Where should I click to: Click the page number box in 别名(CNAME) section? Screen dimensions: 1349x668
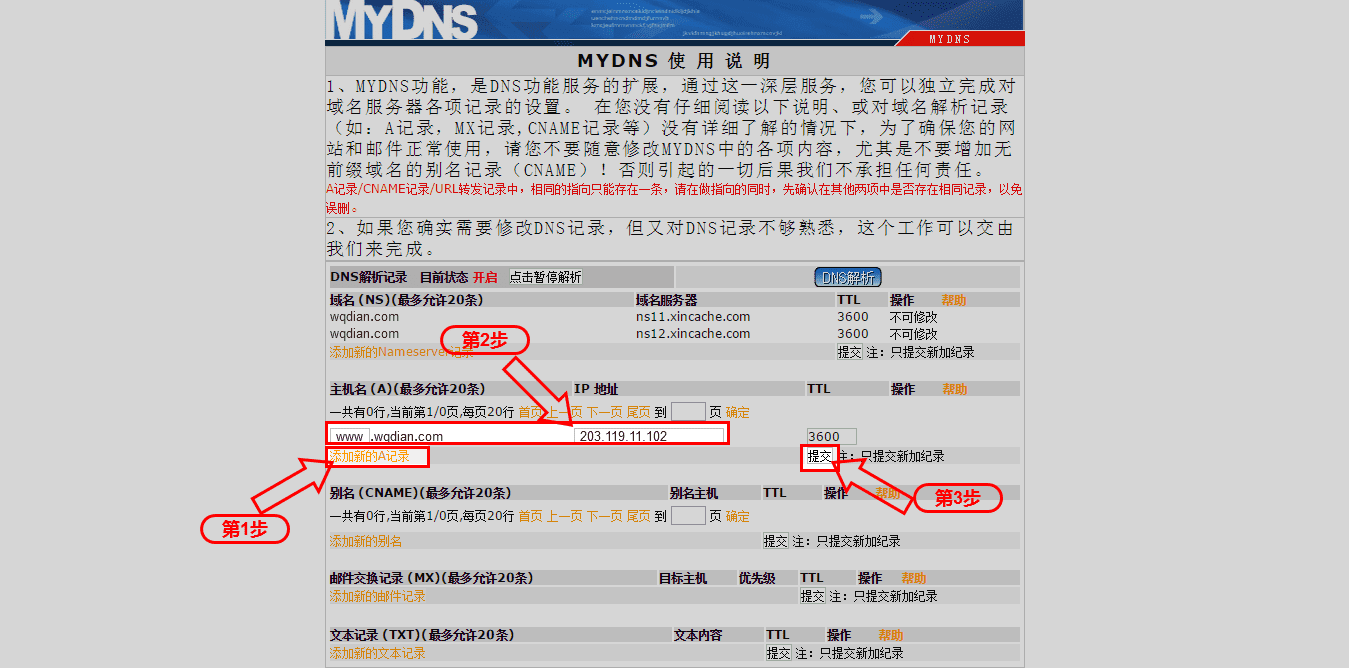pyautogui.click(x=688, y=515)
